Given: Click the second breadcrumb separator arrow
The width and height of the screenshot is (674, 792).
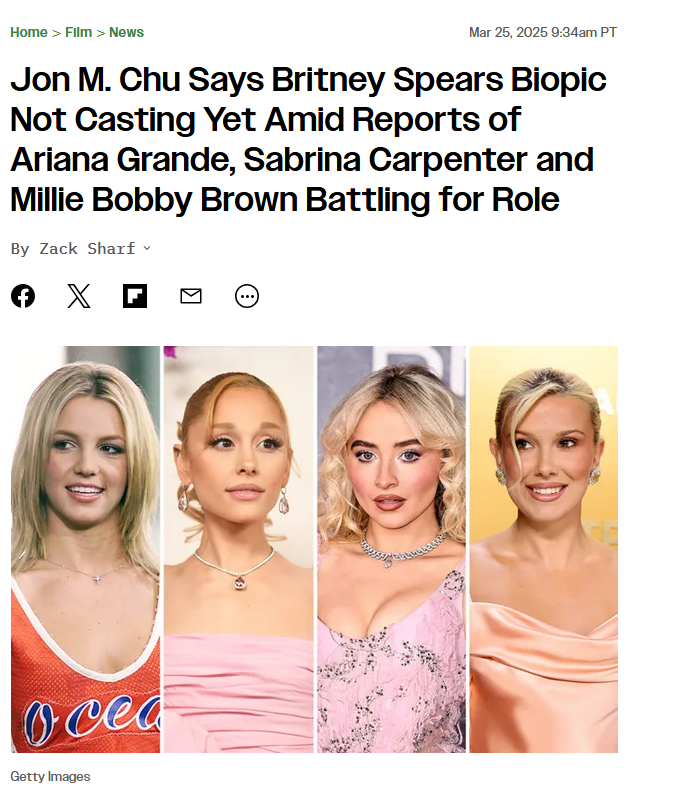Looking at the screenshot, I should [101, 33].
